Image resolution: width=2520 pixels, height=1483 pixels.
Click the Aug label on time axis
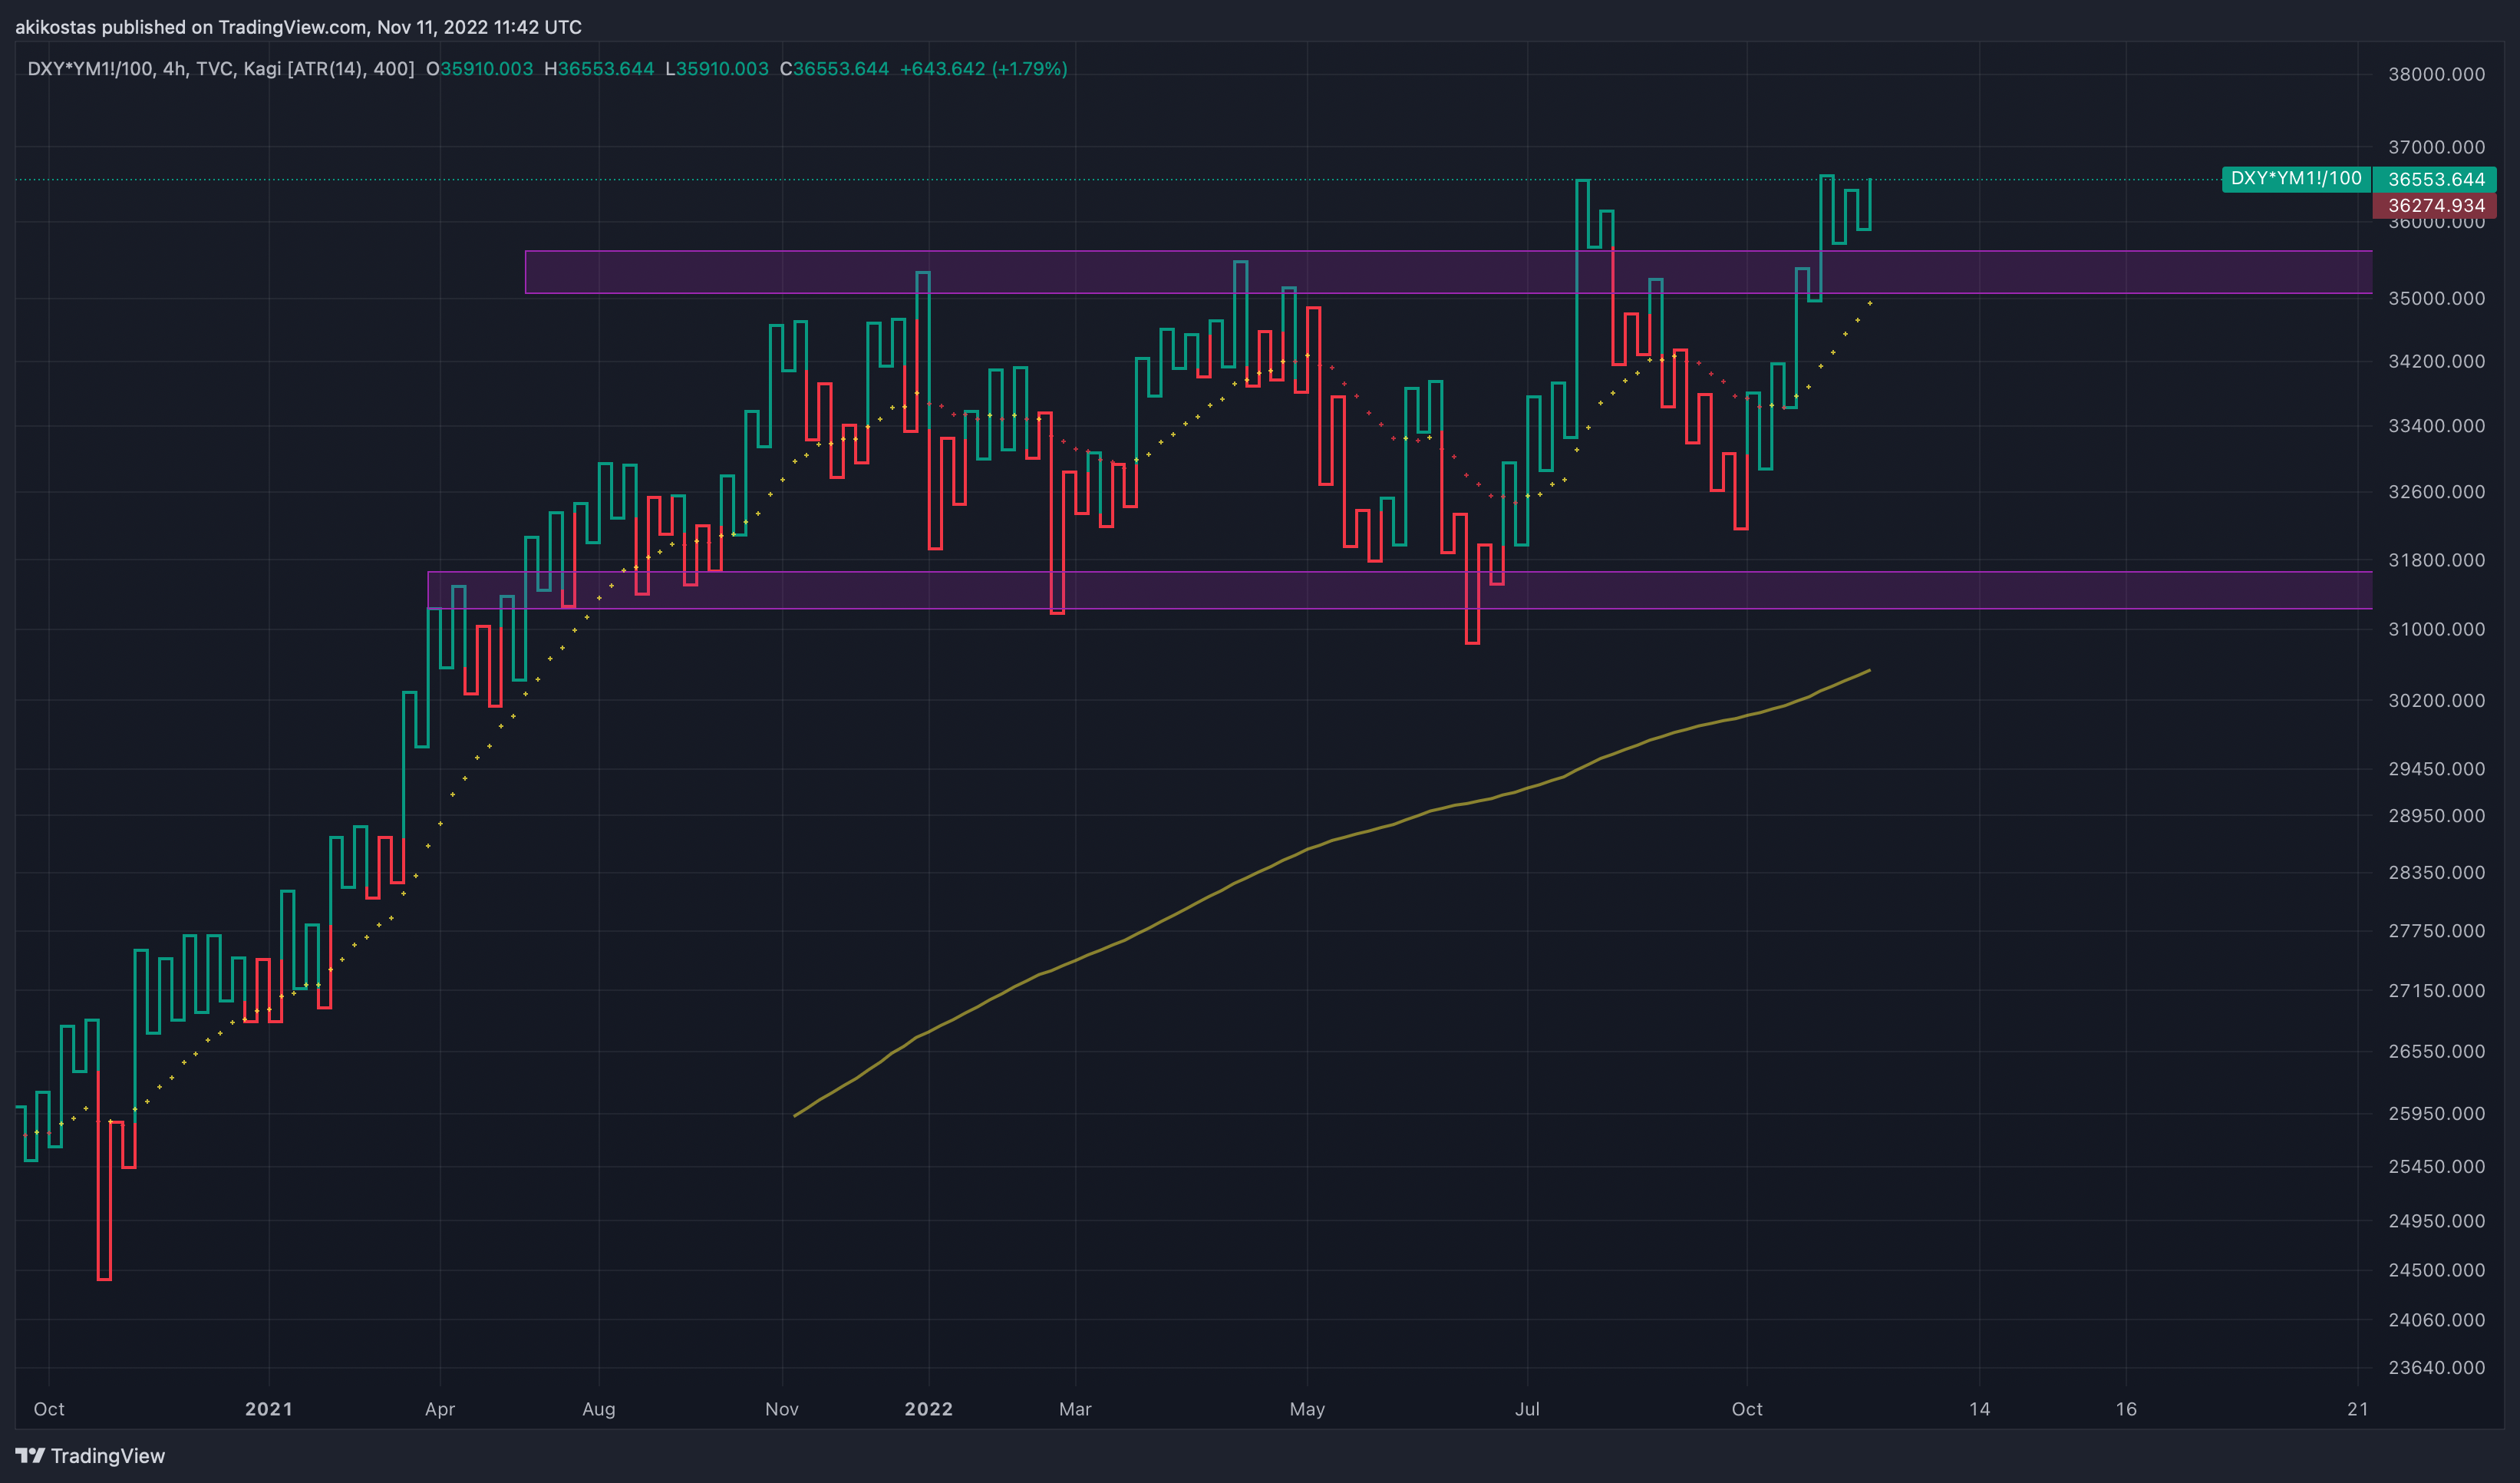tap(599, 1409)
